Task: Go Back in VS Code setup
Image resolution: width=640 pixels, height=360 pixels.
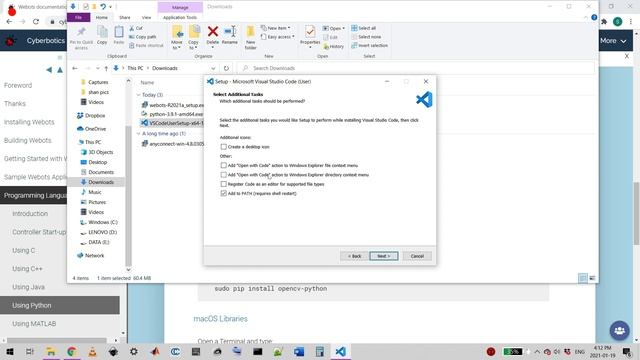Action: coord(354,256)
